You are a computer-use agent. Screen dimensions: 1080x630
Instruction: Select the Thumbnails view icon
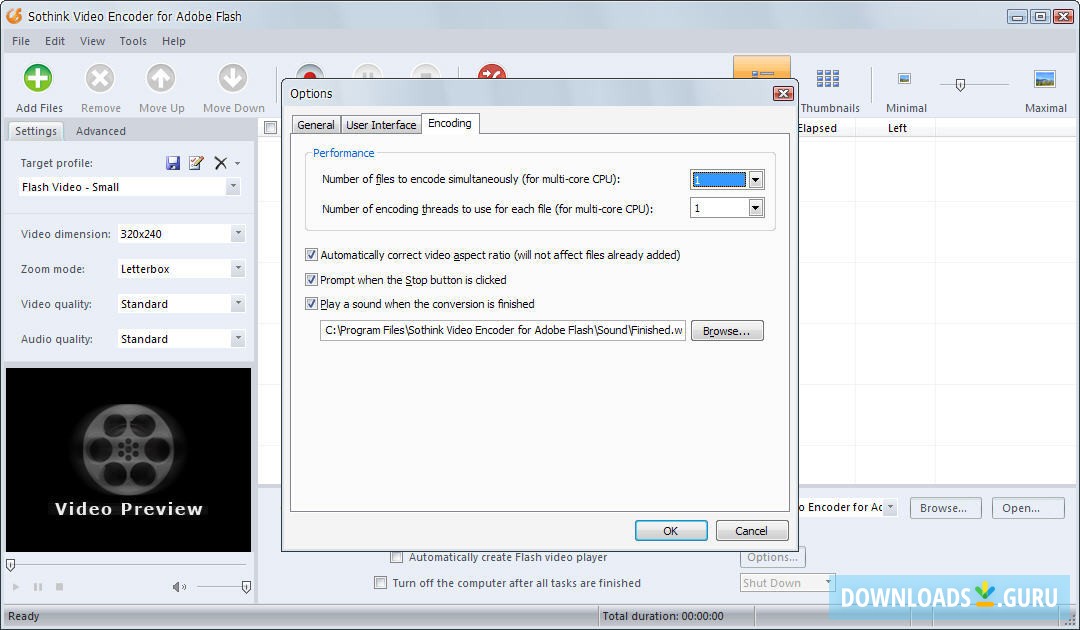pos(828,78)
